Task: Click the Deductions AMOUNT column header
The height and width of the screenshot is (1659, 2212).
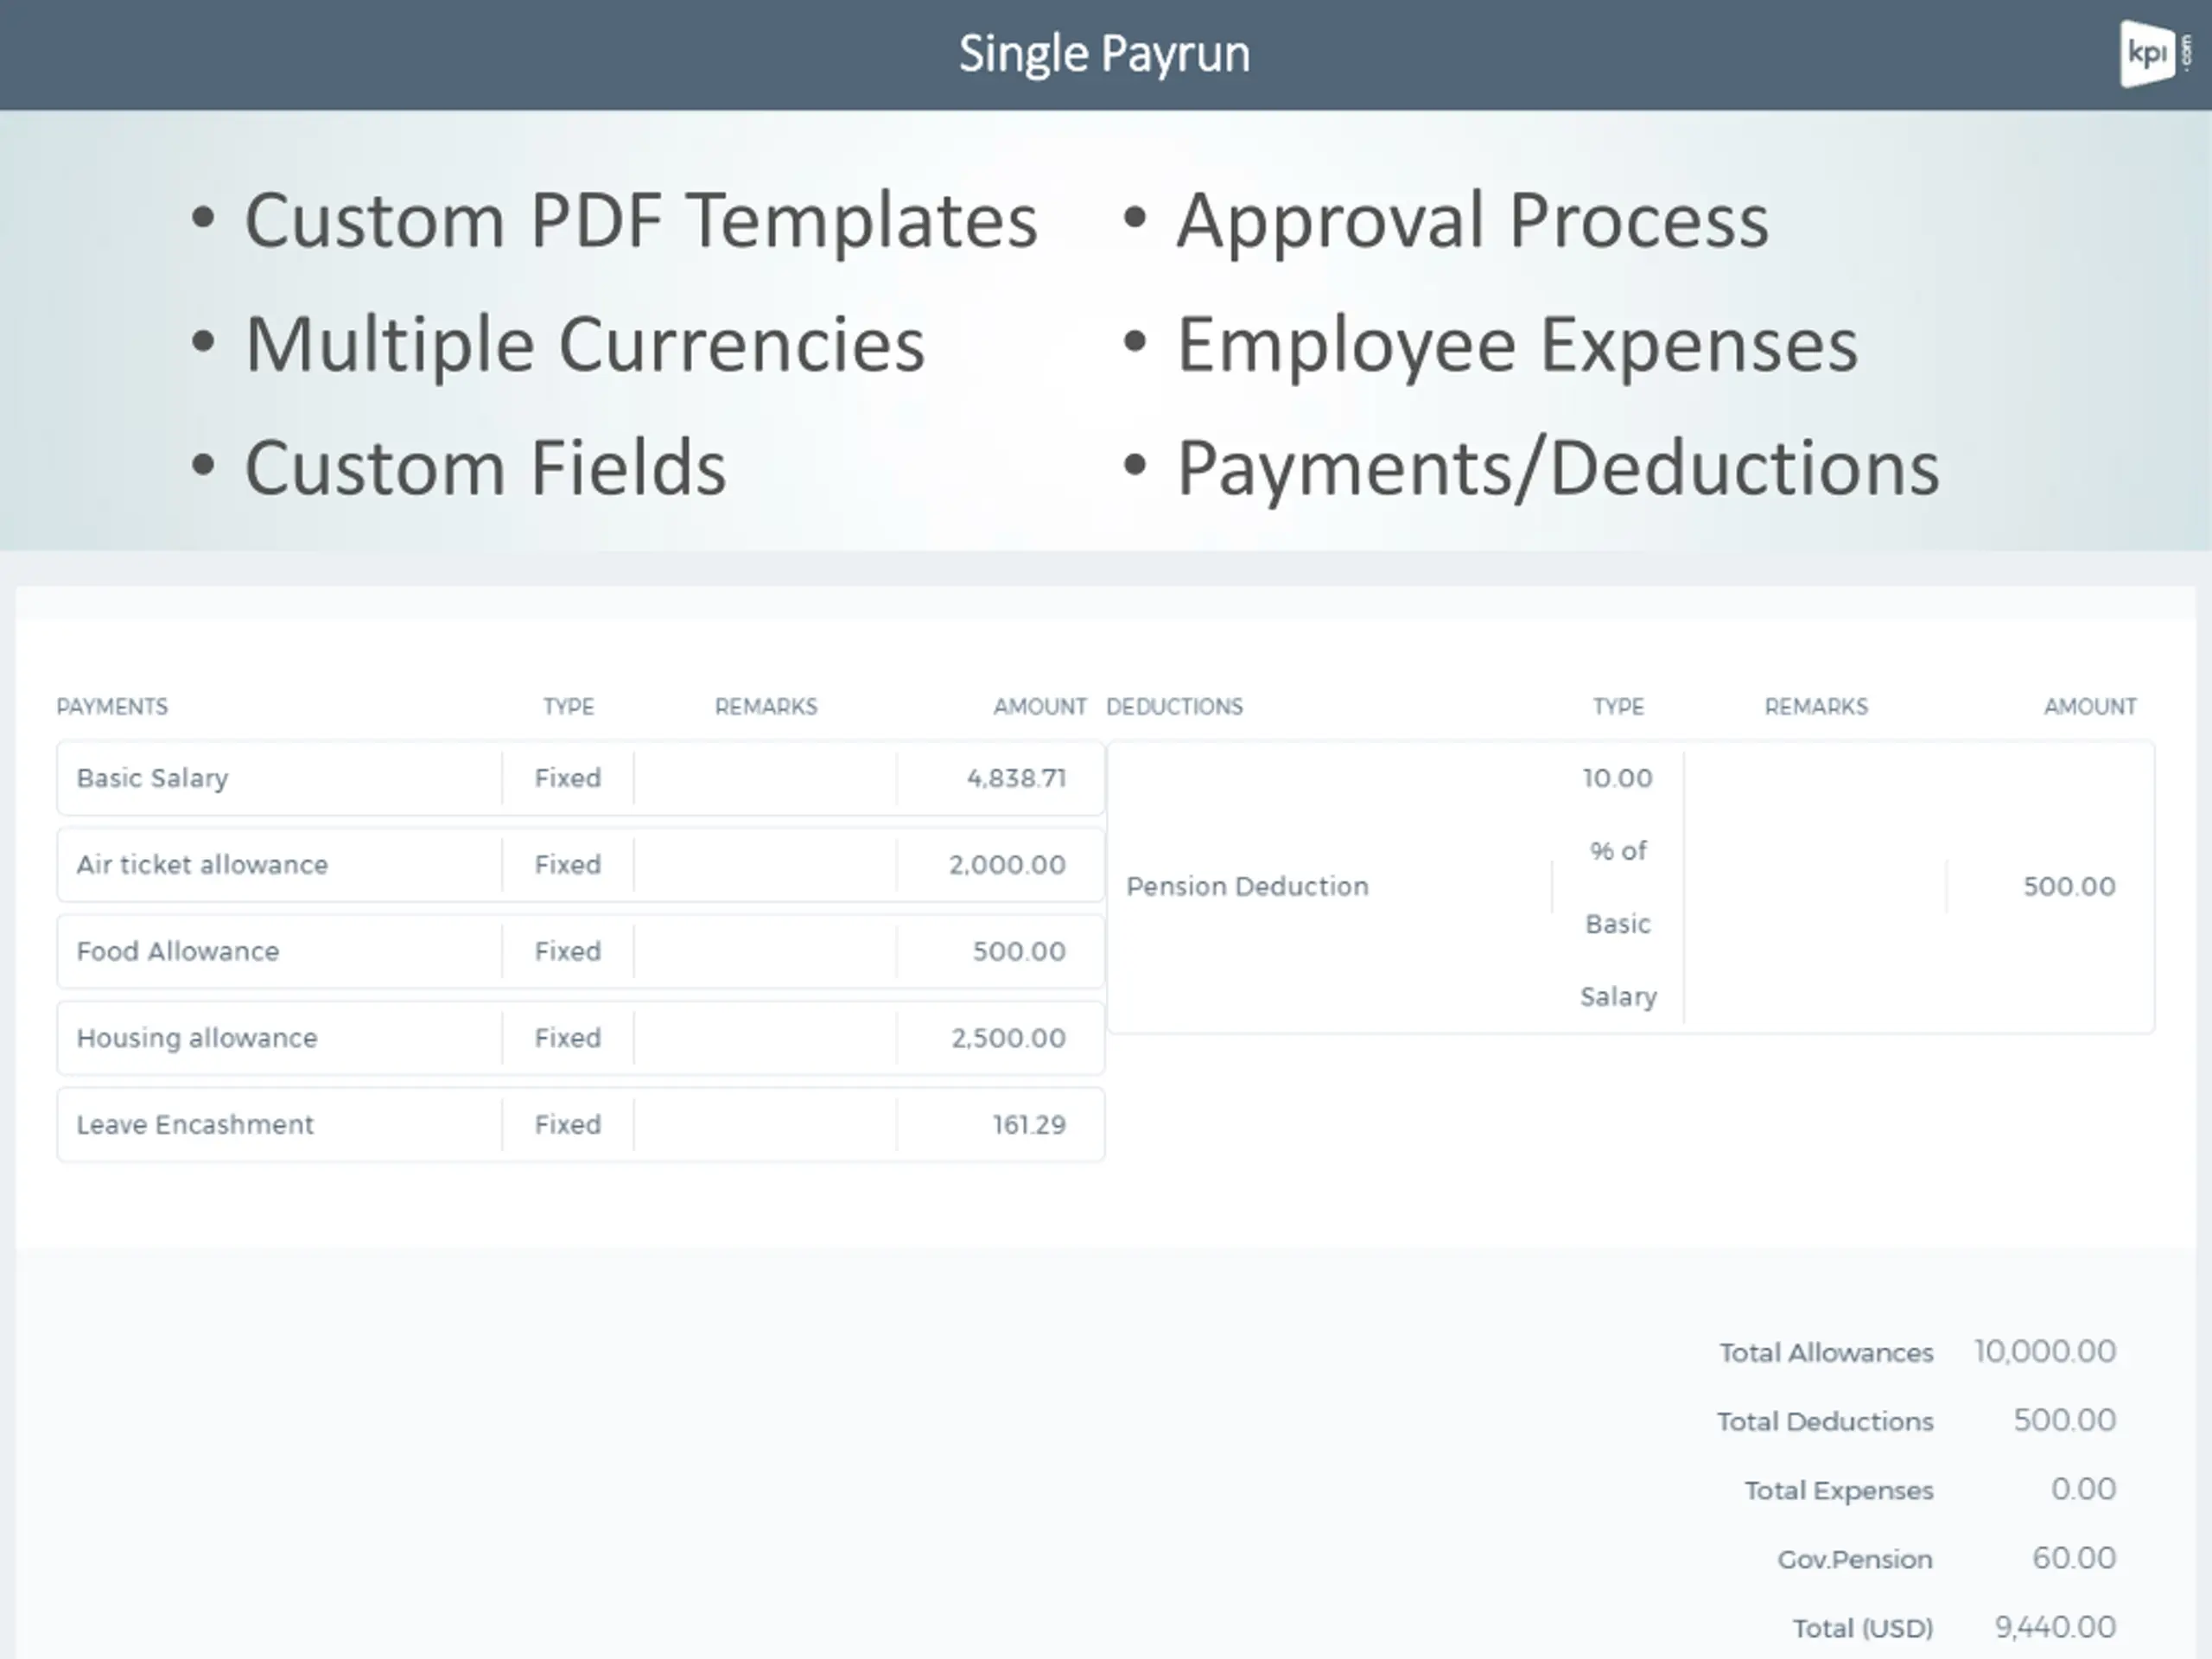Action: tap(2090, 707)
